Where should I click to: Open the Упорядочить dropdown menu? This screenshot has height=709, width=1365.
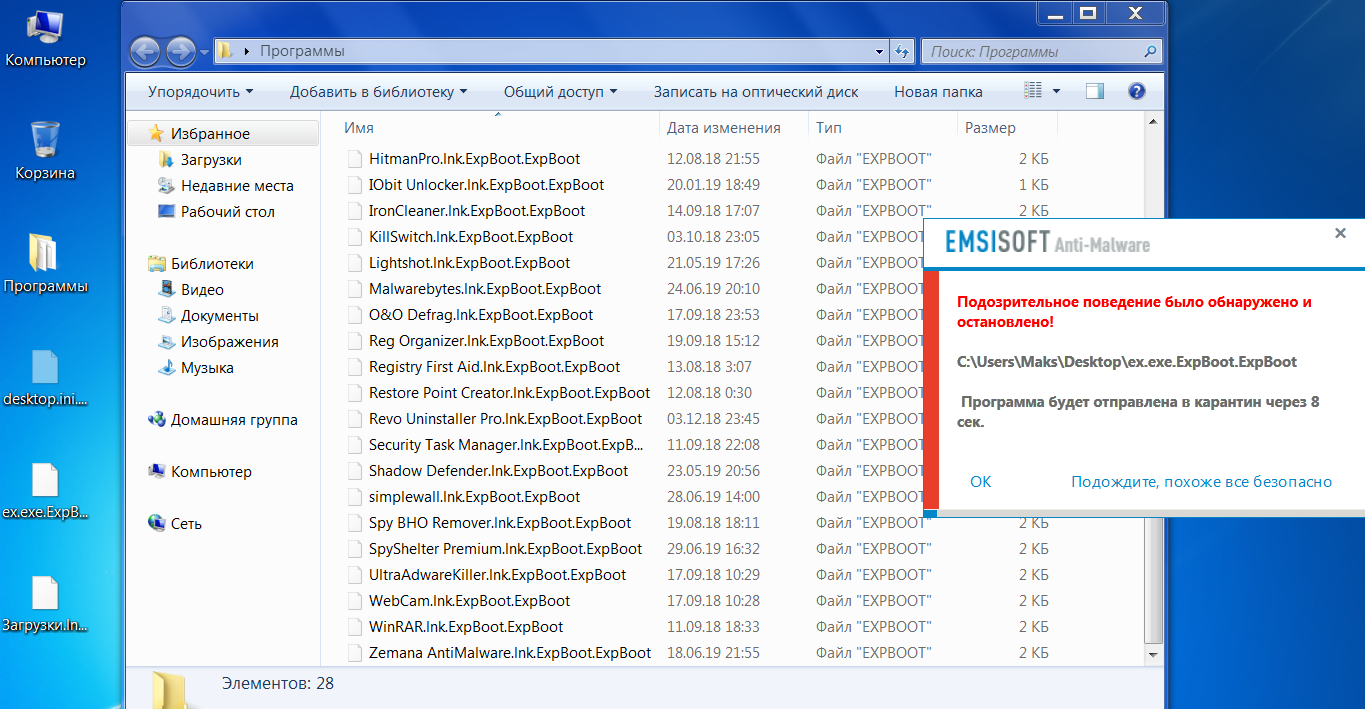pyautogui.click(x=200, y=91)
